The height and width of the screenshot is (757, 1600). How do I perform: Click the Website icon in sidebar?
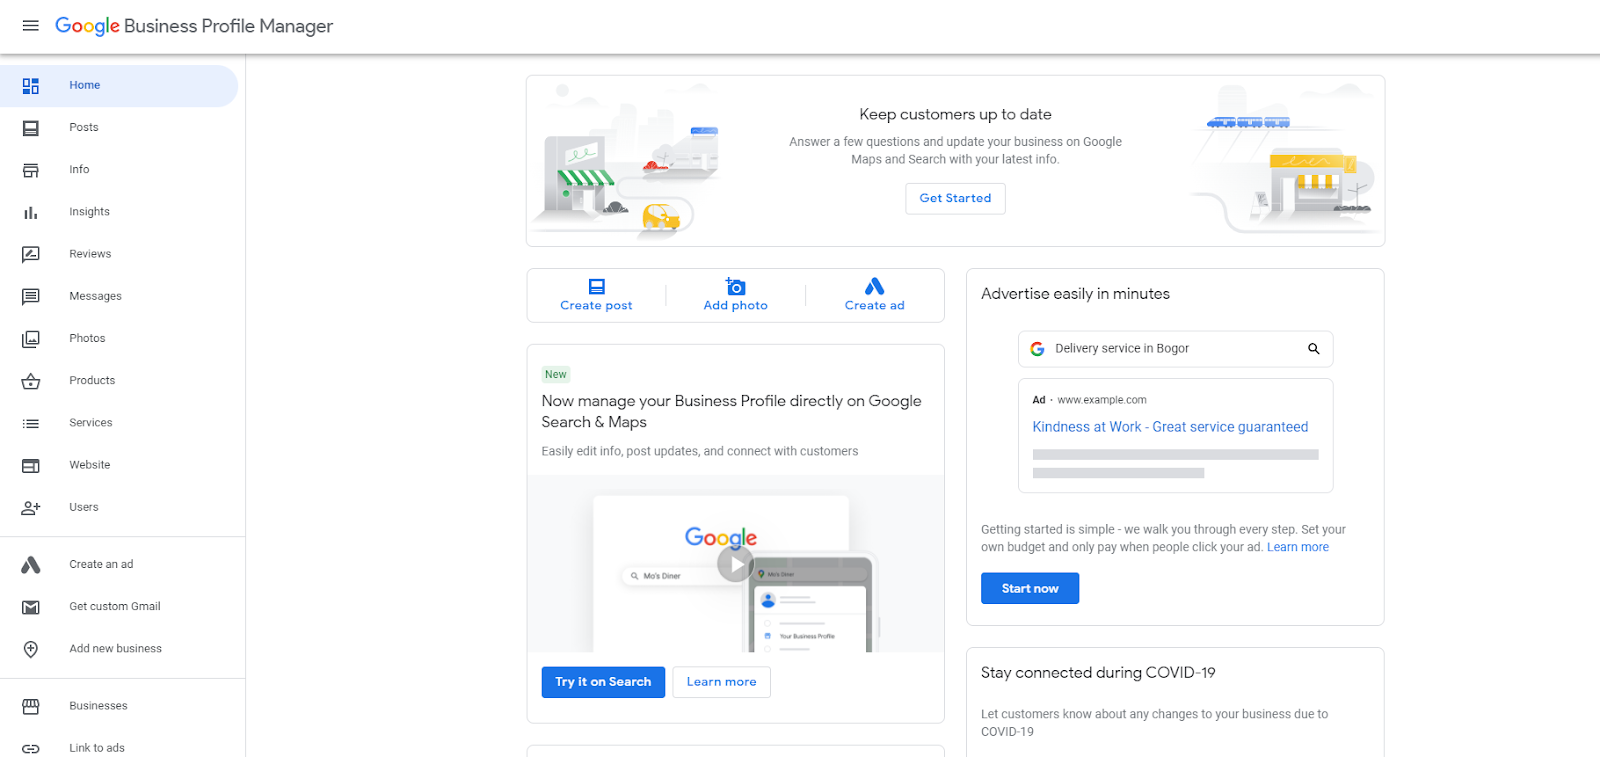point(31,466)
